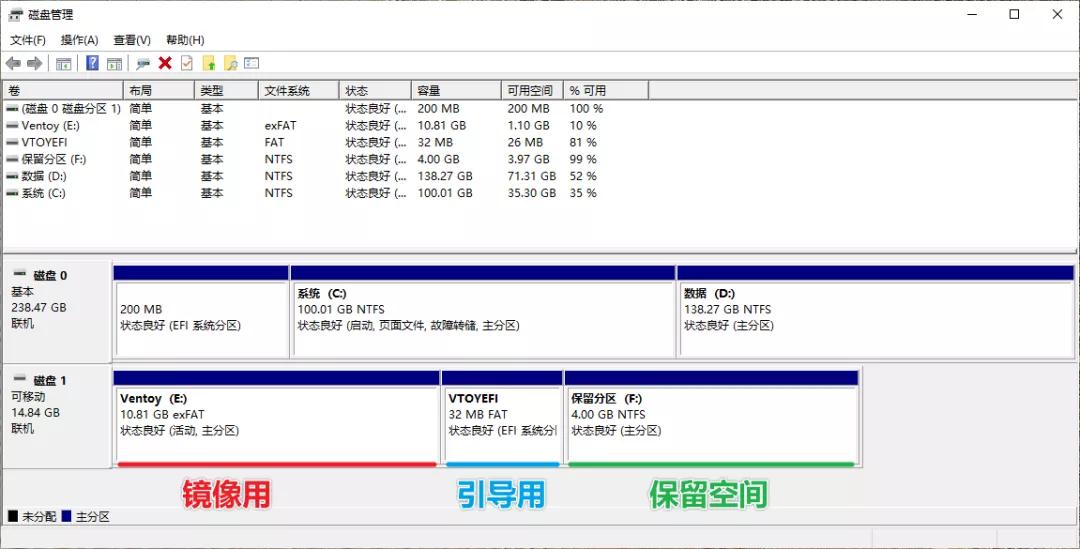Click the folder with magnifier search icon
1080x549 pixels.
click(231, 63)
